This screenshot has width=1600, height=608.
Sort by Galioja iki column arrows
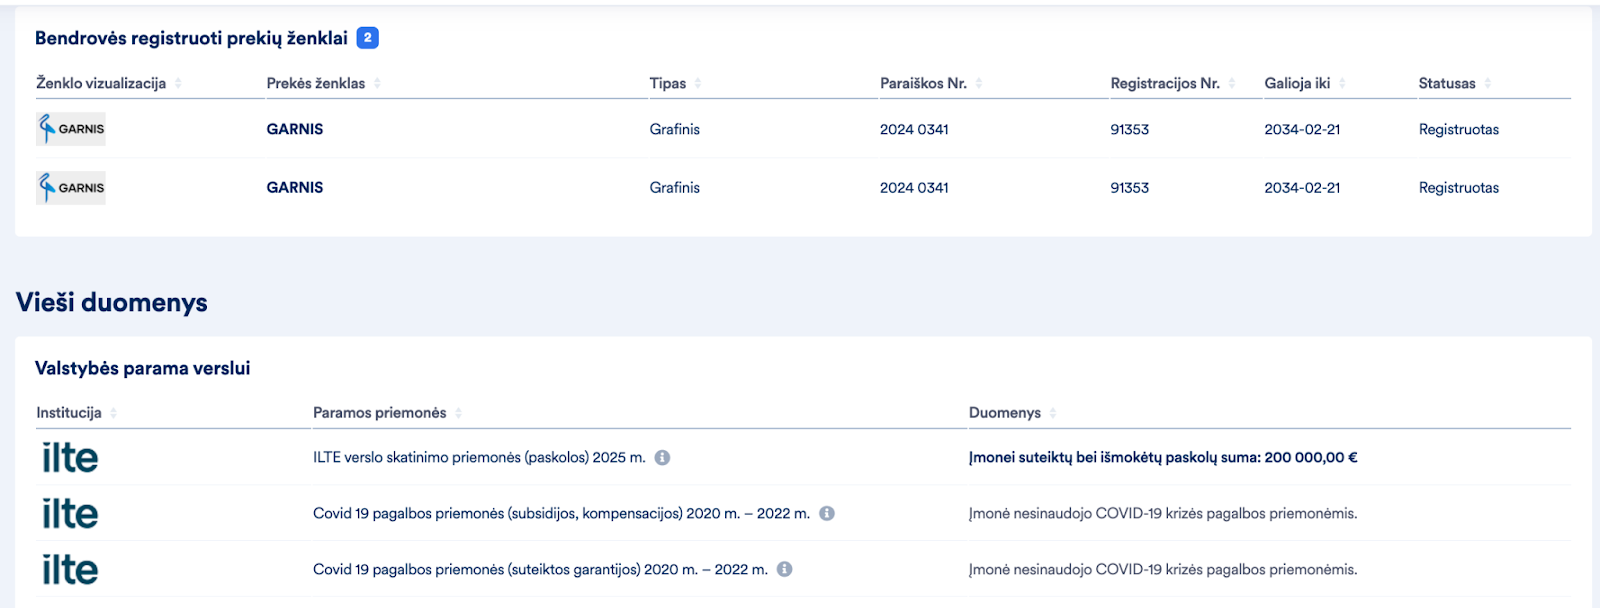[x=1342, y=83]
